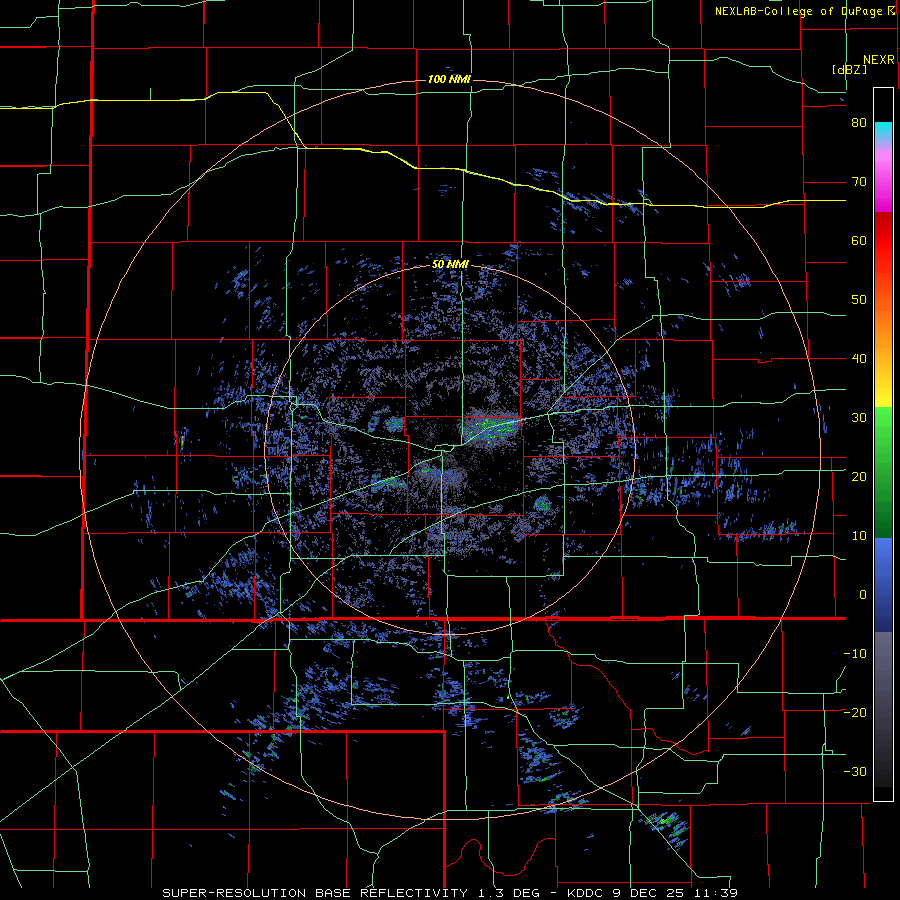The image size is (900, 900).
Task: Click the 50 NMI range ring label
Action: click(450, 265)
